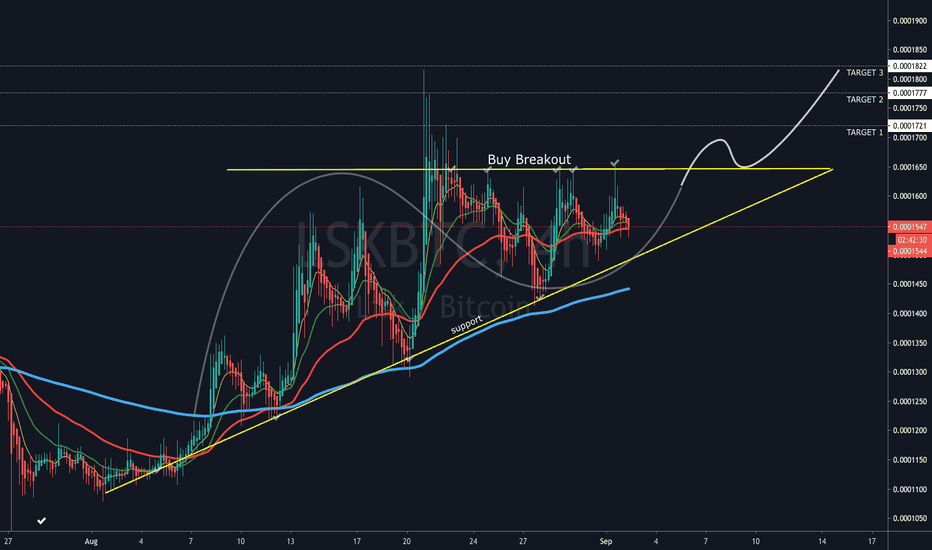Click the 0.0001050 price axis label
The image size is (932, 550).
coord(909,518)
